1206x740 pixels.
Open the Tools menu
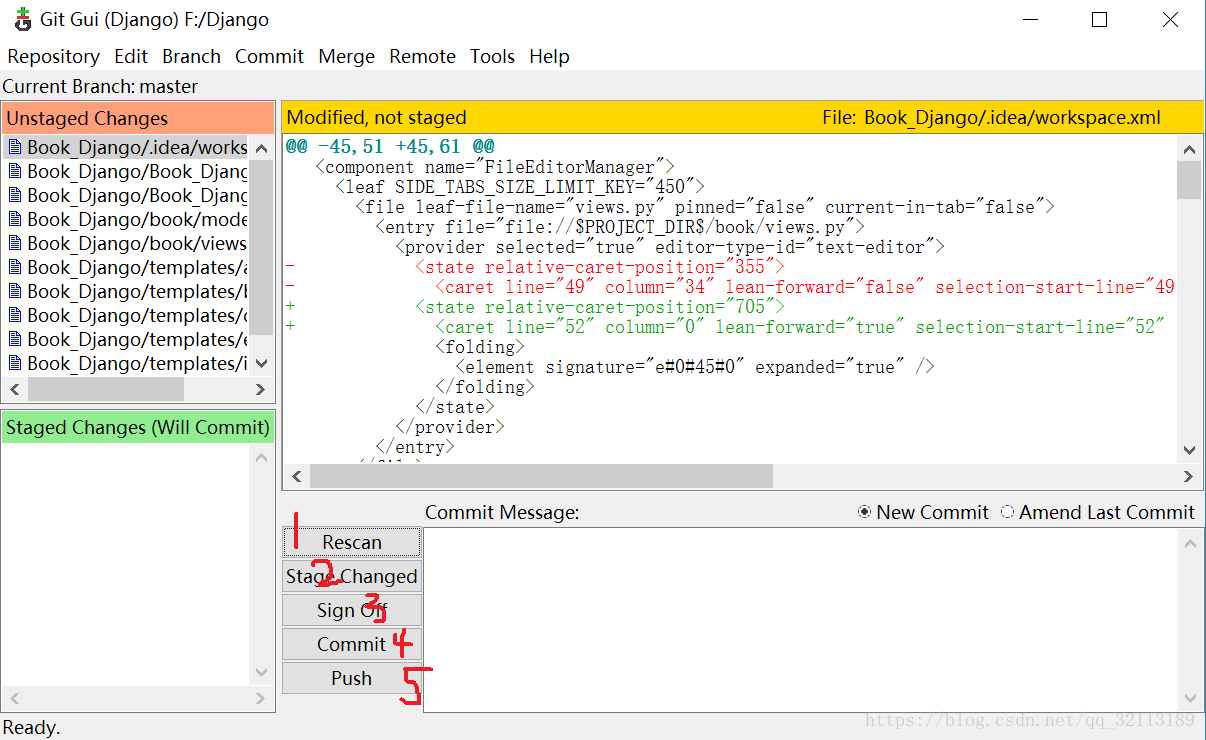(x=493, y=56)
